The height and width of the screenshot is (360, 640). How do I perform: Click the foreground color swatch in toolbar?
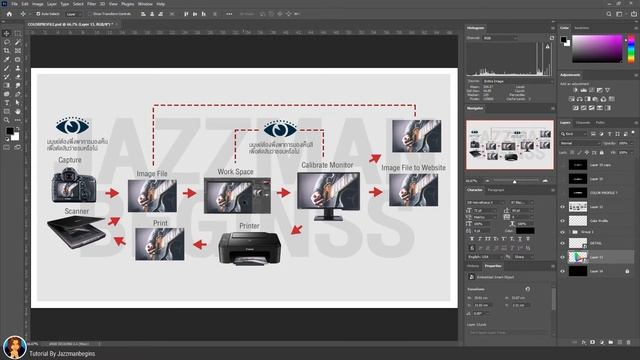pyautogui.click(x=9, y=131)
